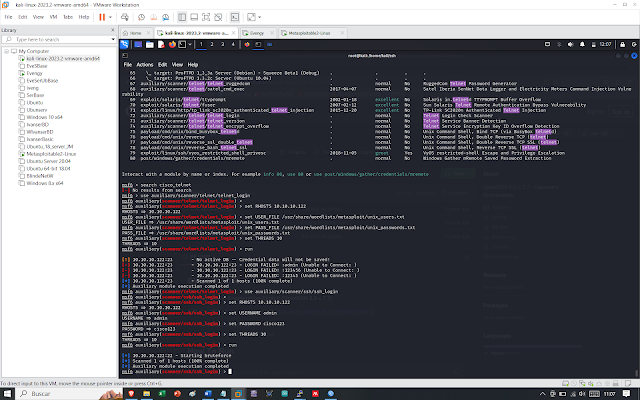Open the VMware View menu

38,17
